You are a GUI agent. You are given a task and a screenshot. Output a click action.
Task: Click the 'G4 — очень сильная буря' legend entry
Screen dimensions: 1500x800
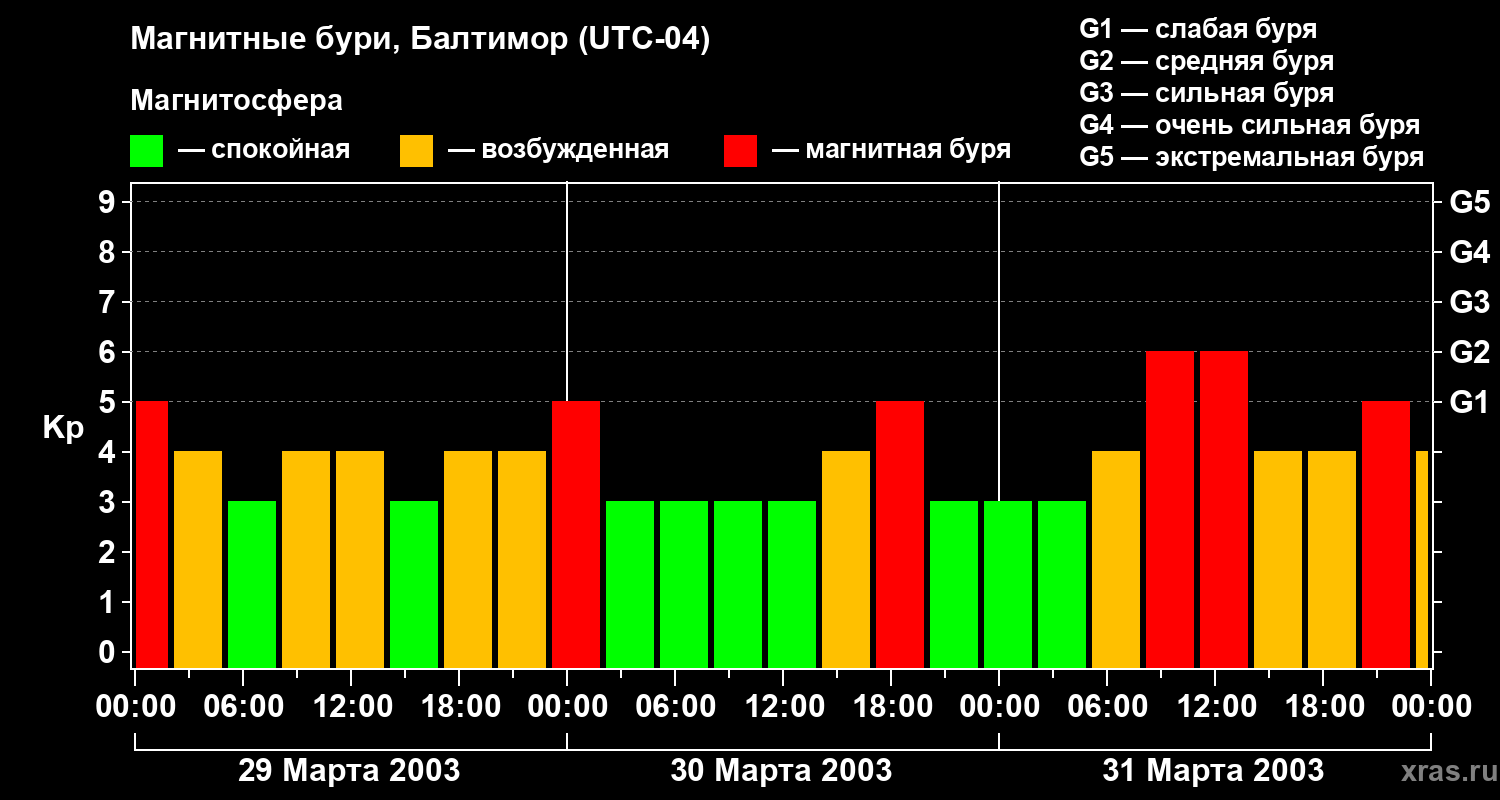point(1249,125)
